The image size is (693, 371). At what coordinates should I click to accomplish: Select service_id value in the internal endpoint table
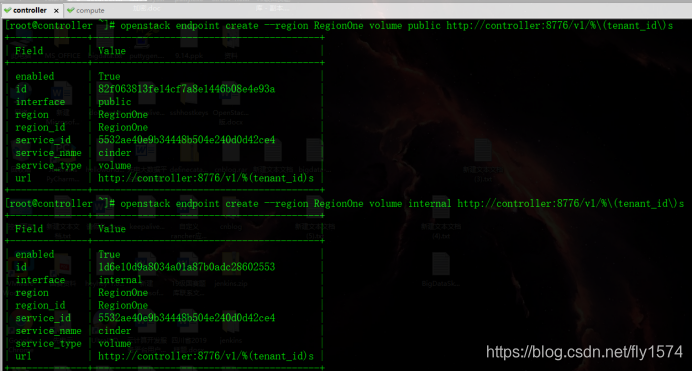click(x=187, y=318)
